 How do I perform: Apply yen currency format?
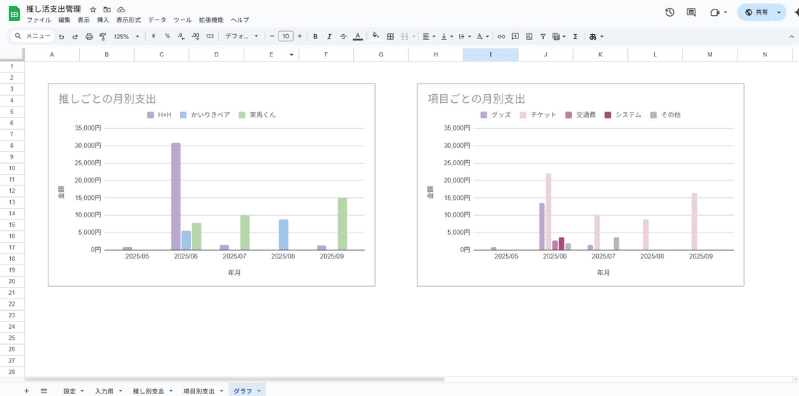pos(153,37)
